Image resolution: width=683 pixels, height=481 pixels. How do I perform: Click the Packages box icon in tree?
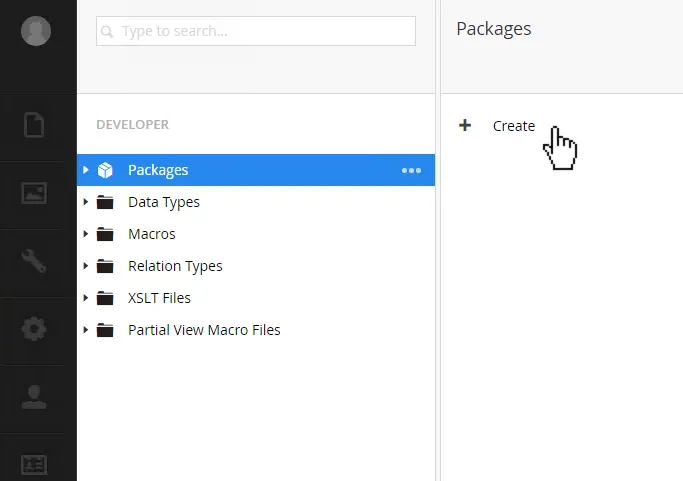point(105,170)
